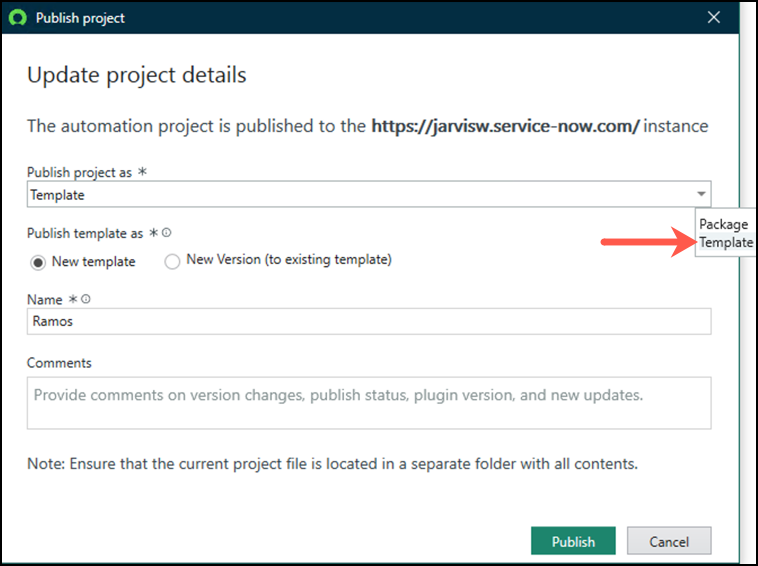
Task: Click the Publish button
Action: pyautogui.click(x=573, y=541)
